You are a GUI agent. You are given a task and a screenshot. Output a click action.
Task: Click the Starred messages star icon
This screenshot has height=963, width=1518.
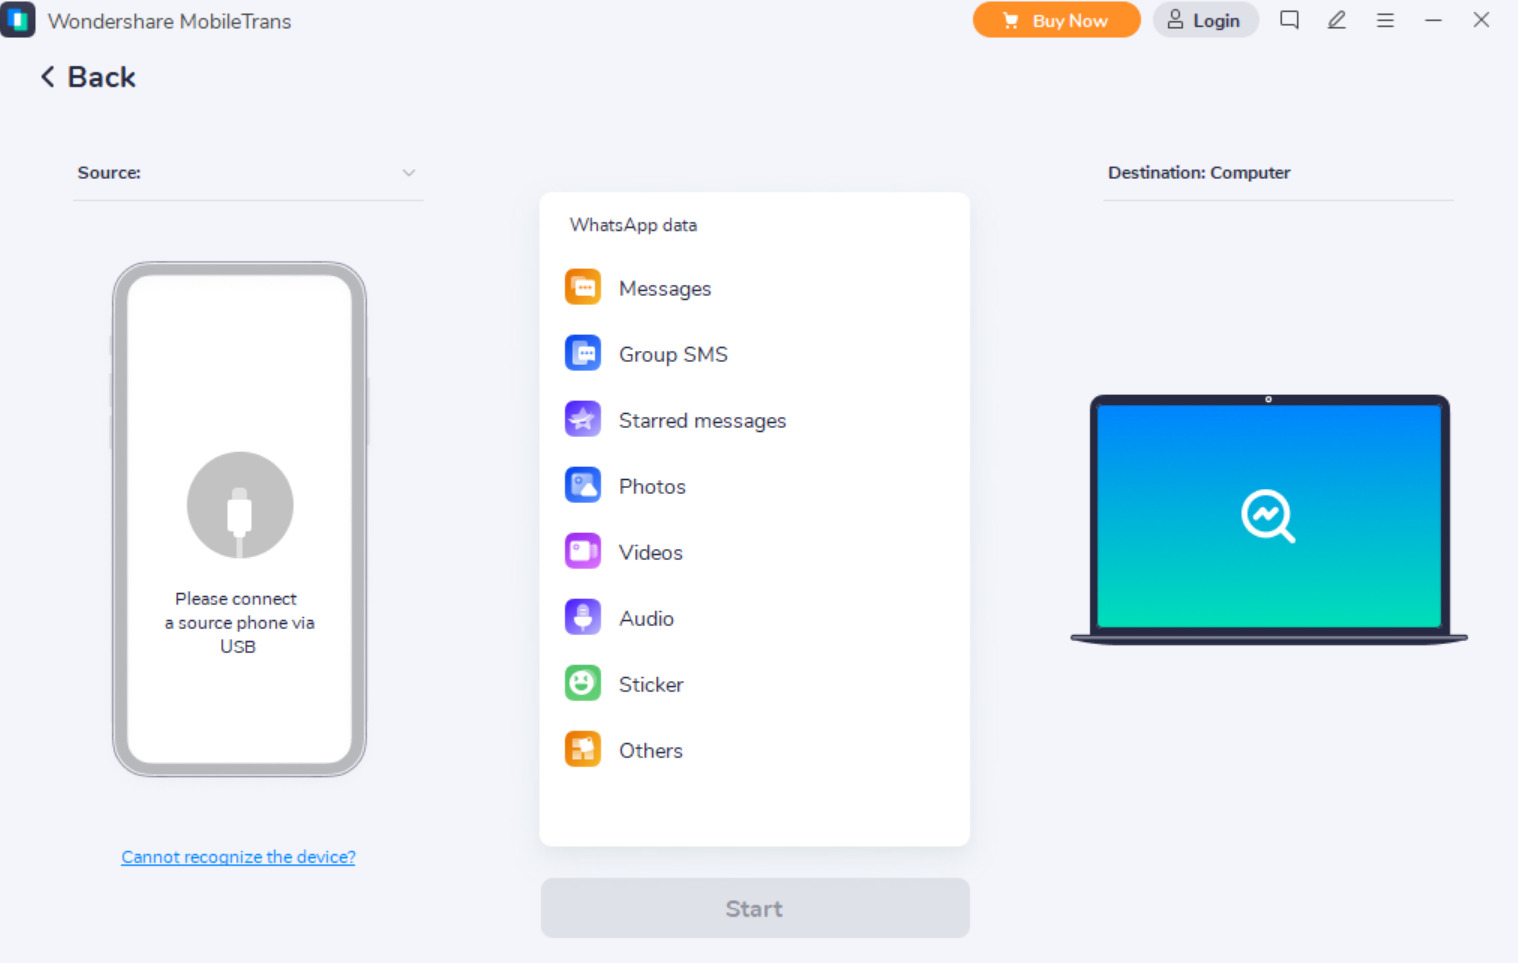pyautogui.click(x=583, y=420)
